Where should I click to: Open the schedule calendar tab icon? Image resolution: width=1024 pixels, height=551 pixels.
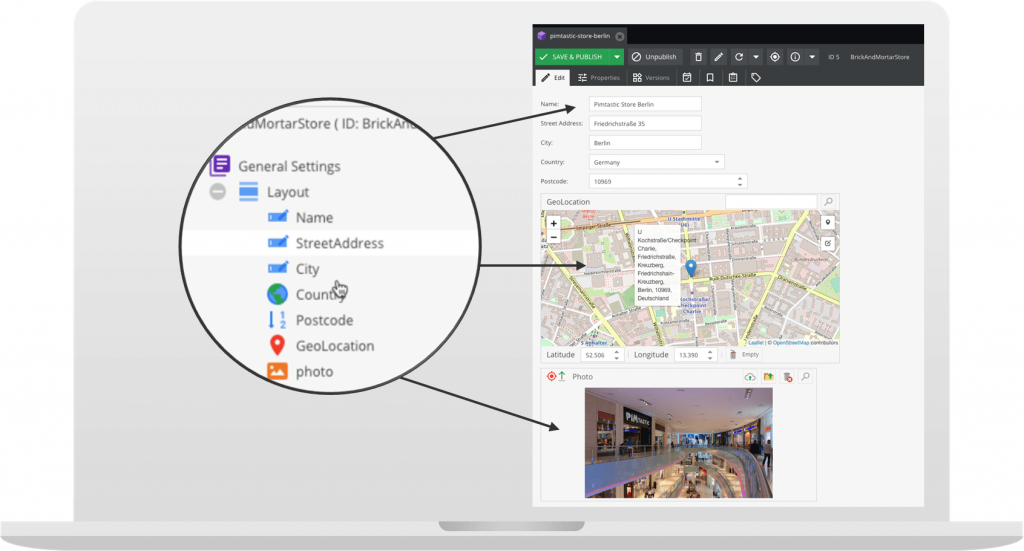687,78
